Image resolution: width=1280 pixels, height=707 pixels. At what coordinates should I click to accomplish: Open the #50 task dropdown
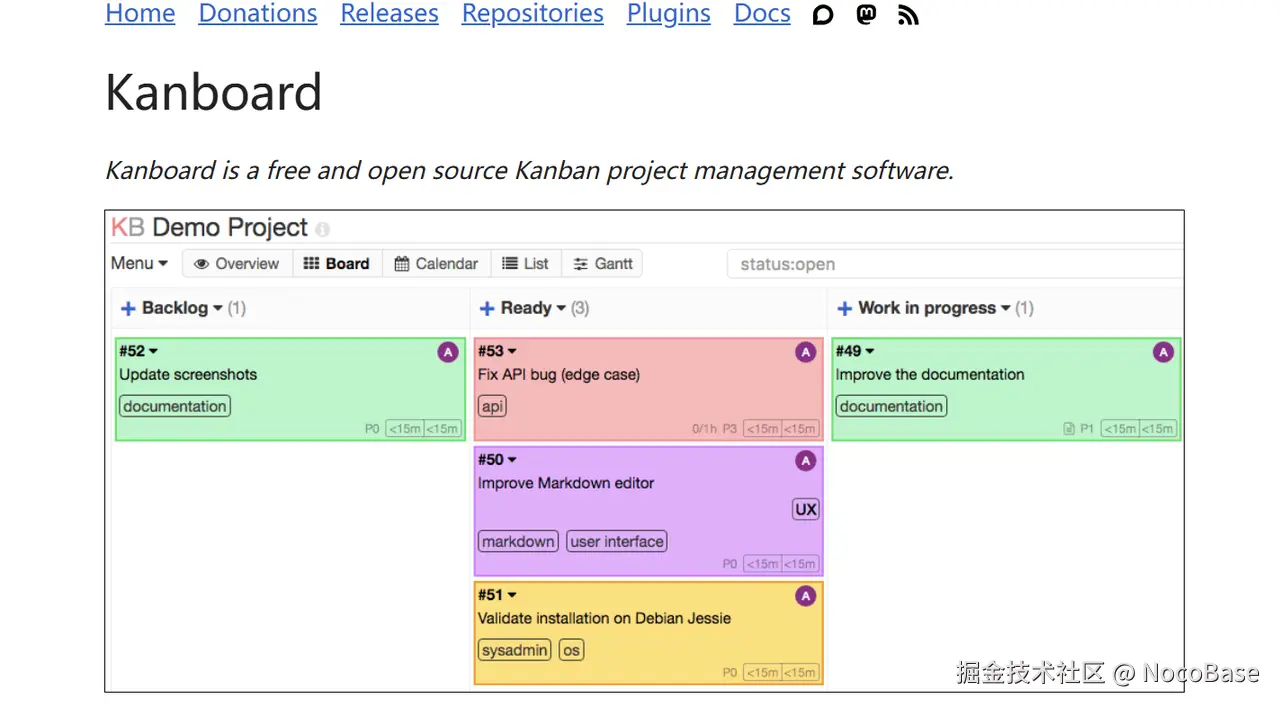pos(497,460)
